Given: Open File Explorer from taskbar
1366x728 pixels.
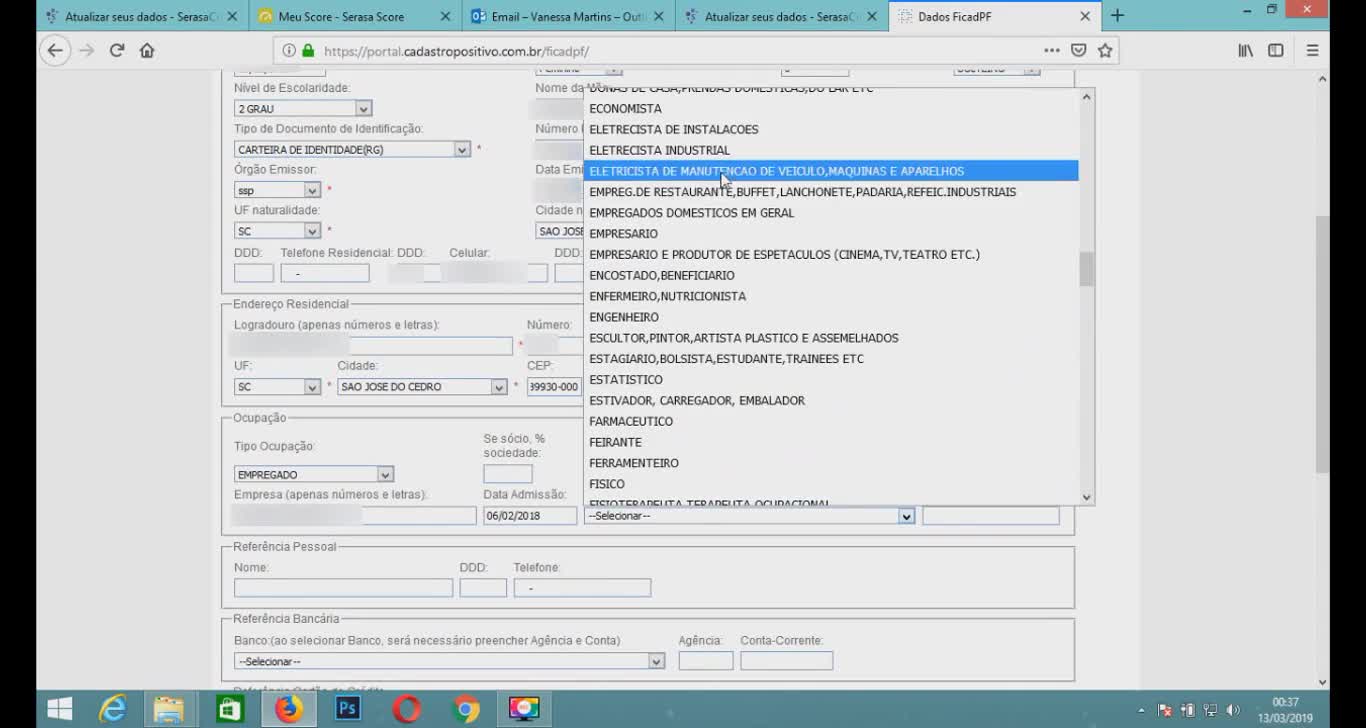Looking at the screenshot, I should coord(170,709).
